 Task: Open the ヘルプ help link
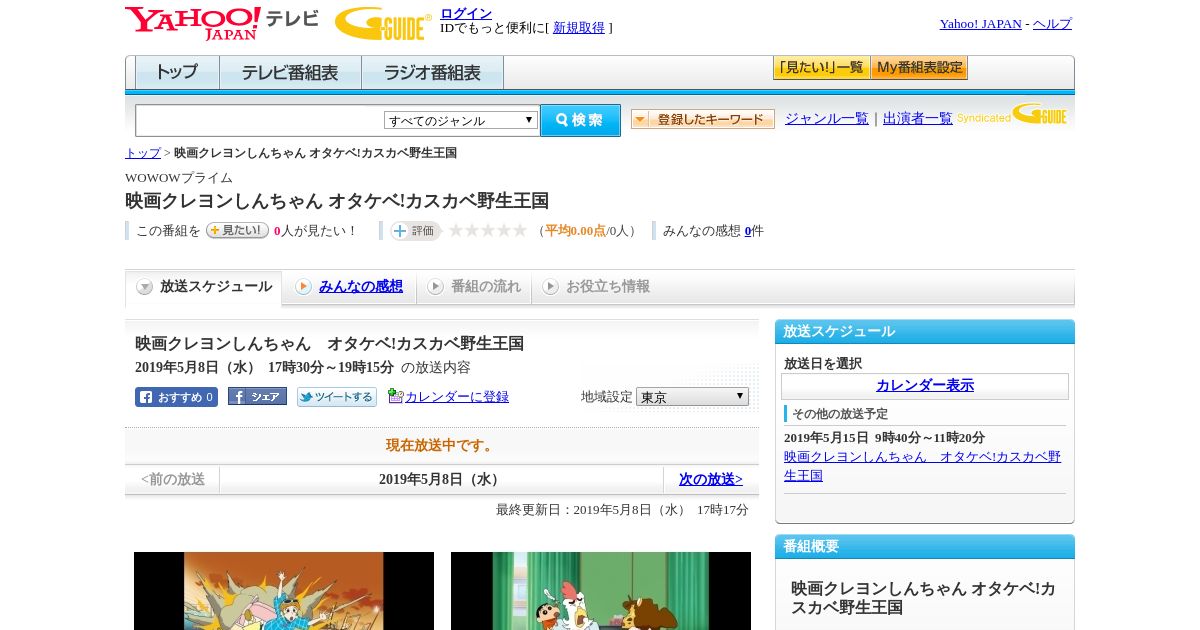point(1052,24)
